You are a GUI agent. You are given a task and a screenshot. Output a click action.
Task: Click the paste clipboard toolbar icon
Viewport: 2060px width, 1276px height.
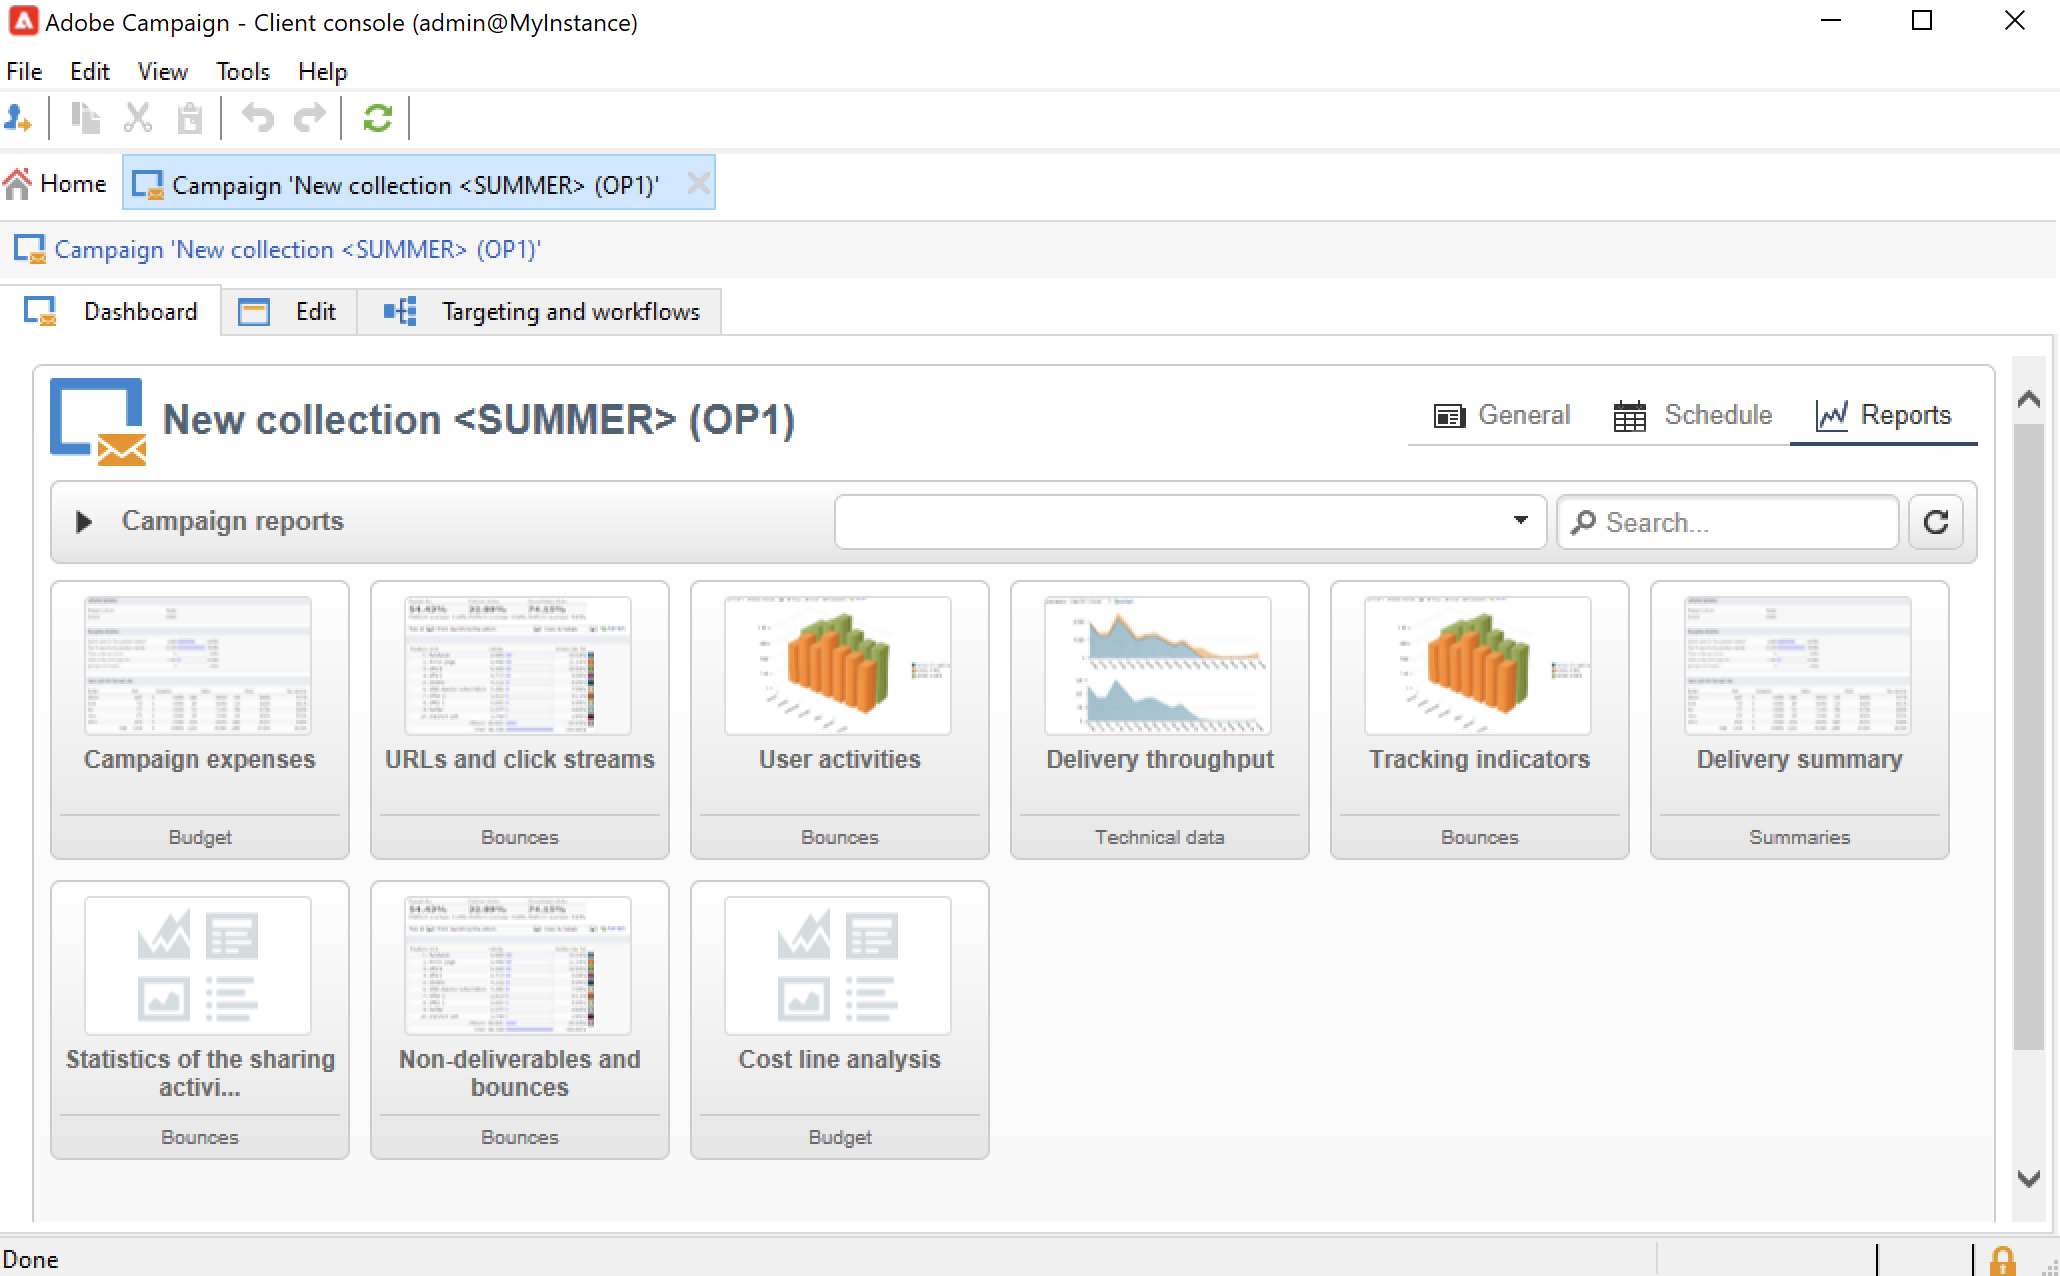(189, 119)
